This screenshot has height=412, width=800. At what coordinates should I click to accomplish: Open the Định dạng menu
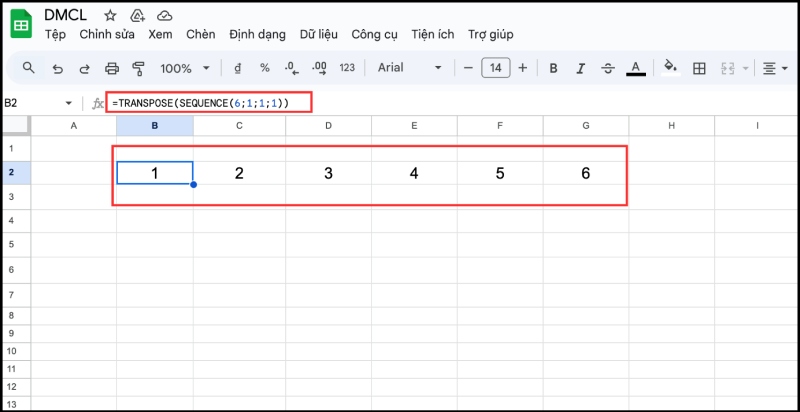coord(257,35)
